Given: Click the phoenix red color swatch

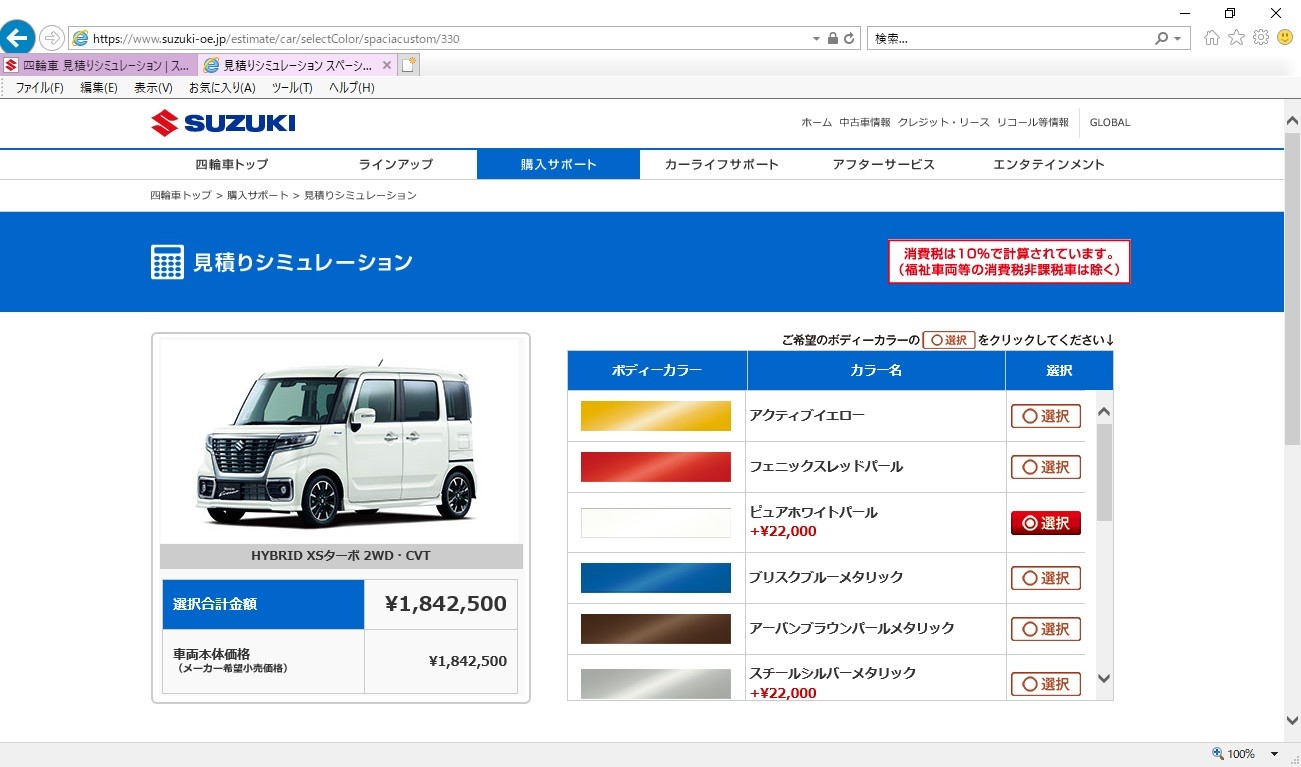Looking at the screenshot, I should coord(656,467).
